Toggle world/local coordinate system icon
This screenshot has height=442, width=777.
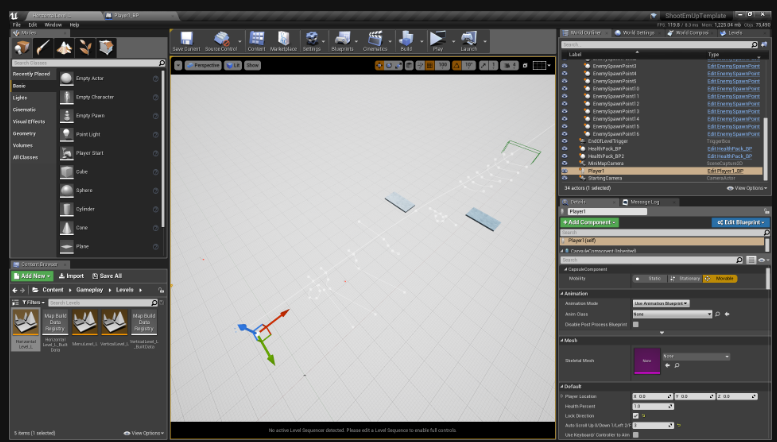tap(409, 65)
